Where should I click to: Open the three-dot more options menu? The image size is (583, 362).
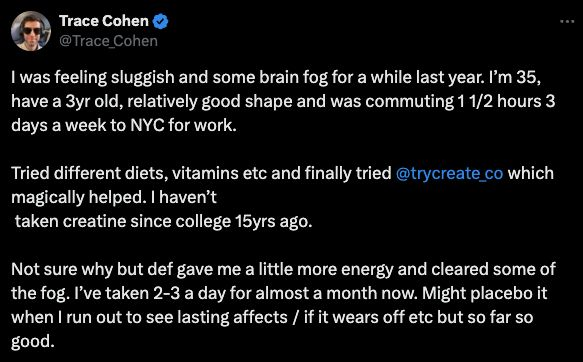567,22
